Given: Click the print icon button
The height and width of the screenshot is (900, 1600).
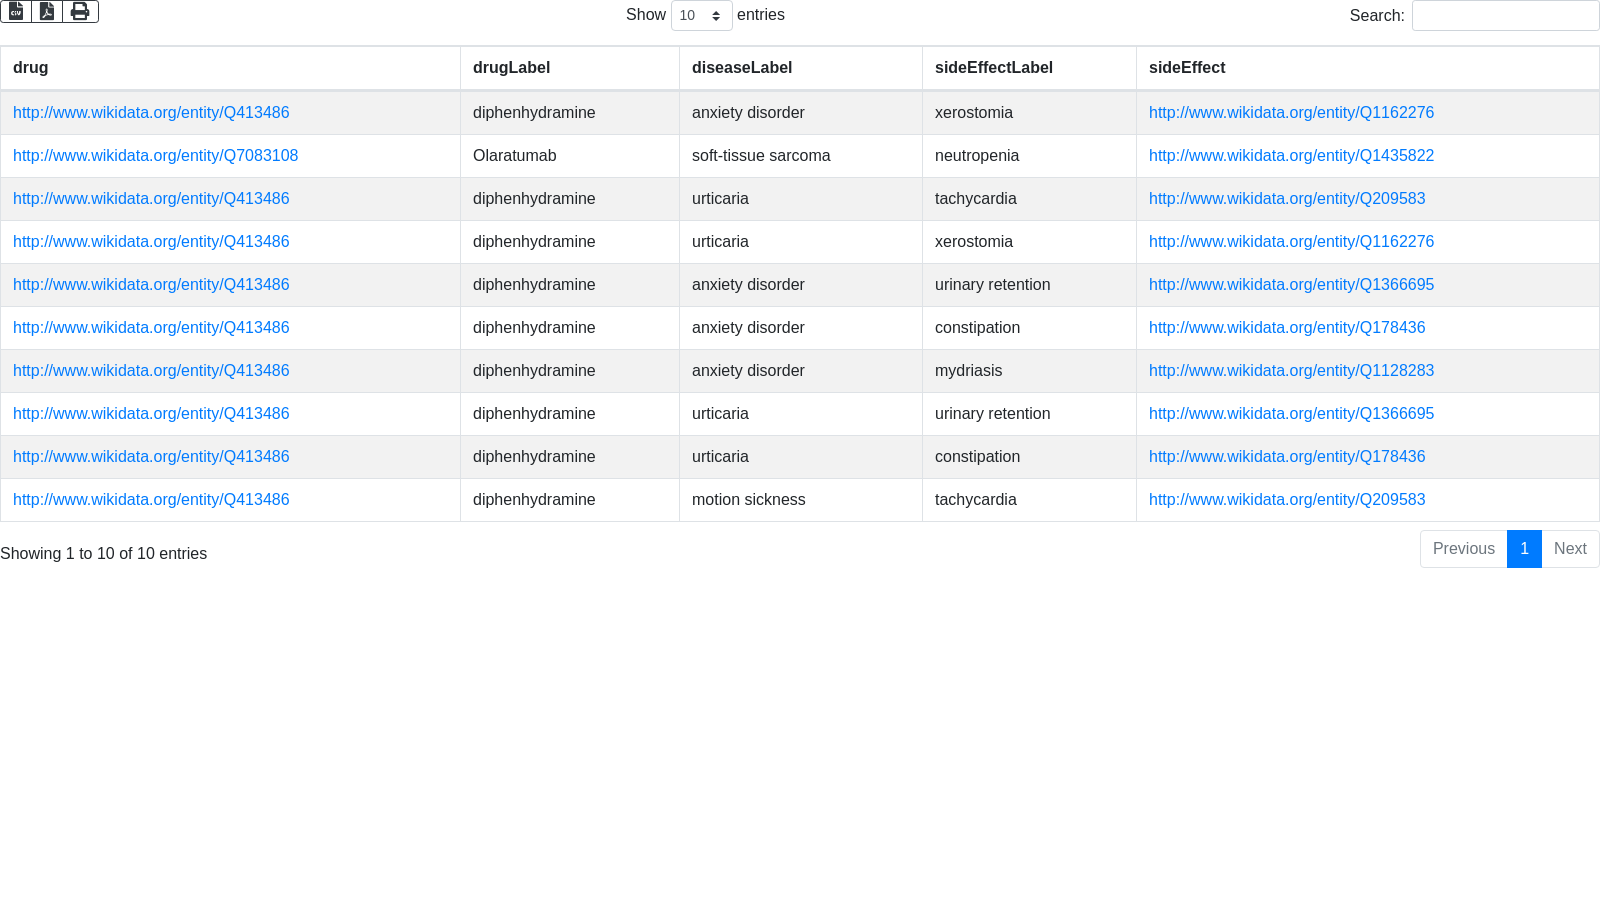Looking at the screenshot, I should click(80, 11).
